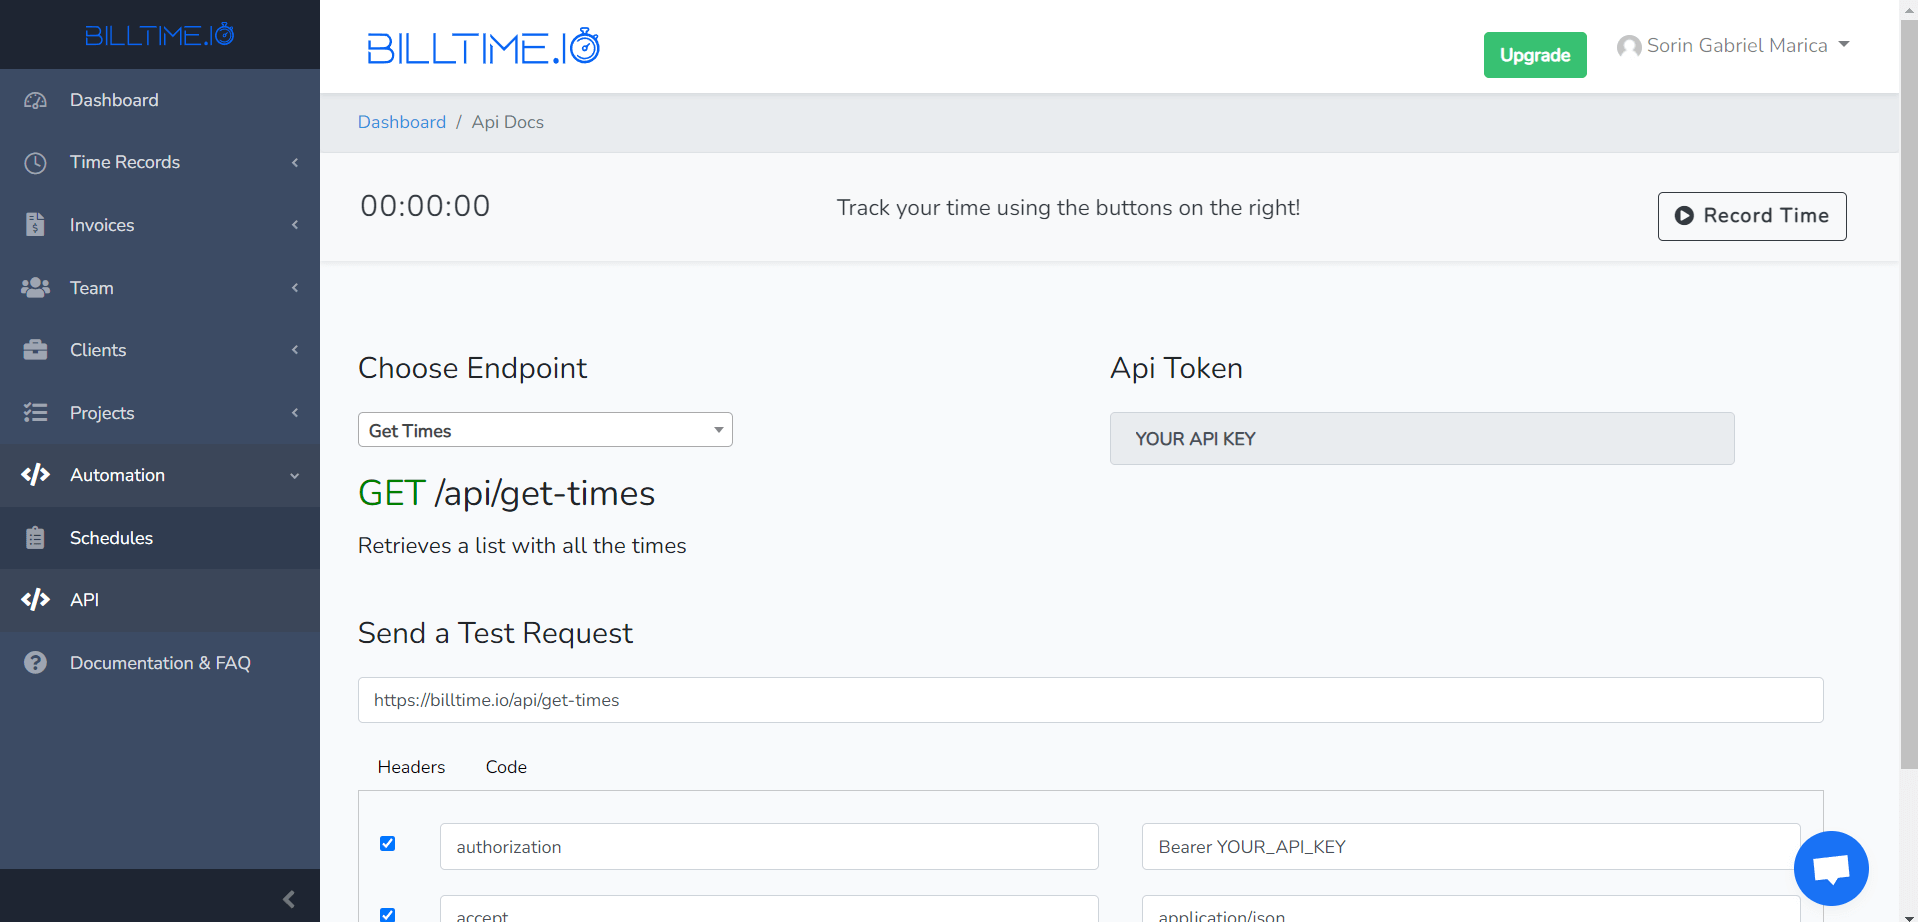The height and width of the screenshot is (922, 1918).
Task: Click the small BillTime.io sidebar logo
Action: [x=159, y=35]
